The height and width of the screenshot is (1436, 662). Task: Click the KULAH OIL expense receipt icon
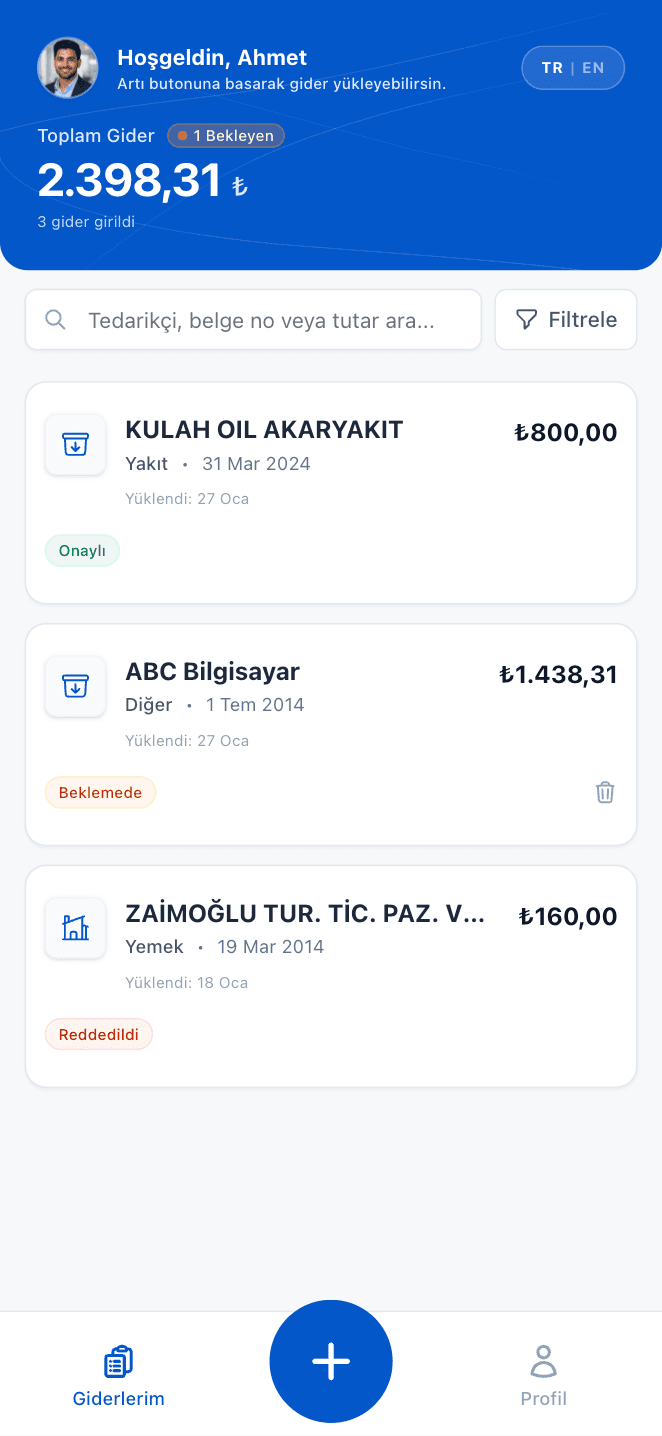tap(75, 445)
